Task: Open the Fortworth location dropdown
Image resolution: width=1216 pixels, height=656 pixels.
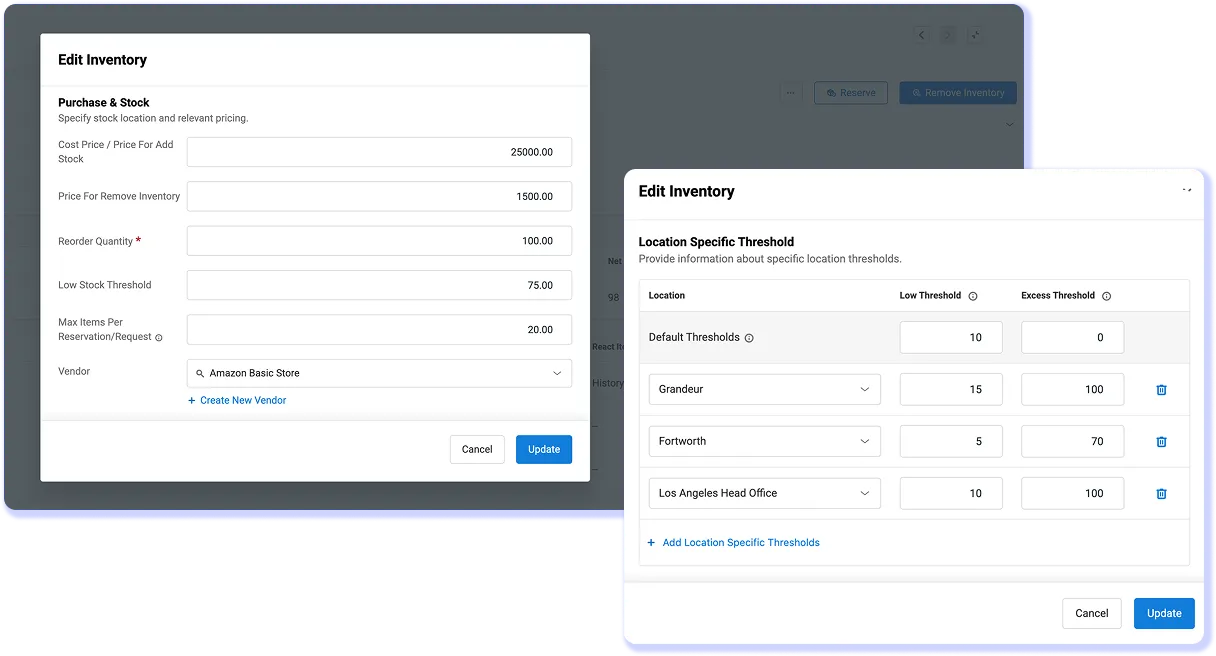Action: 764,441
